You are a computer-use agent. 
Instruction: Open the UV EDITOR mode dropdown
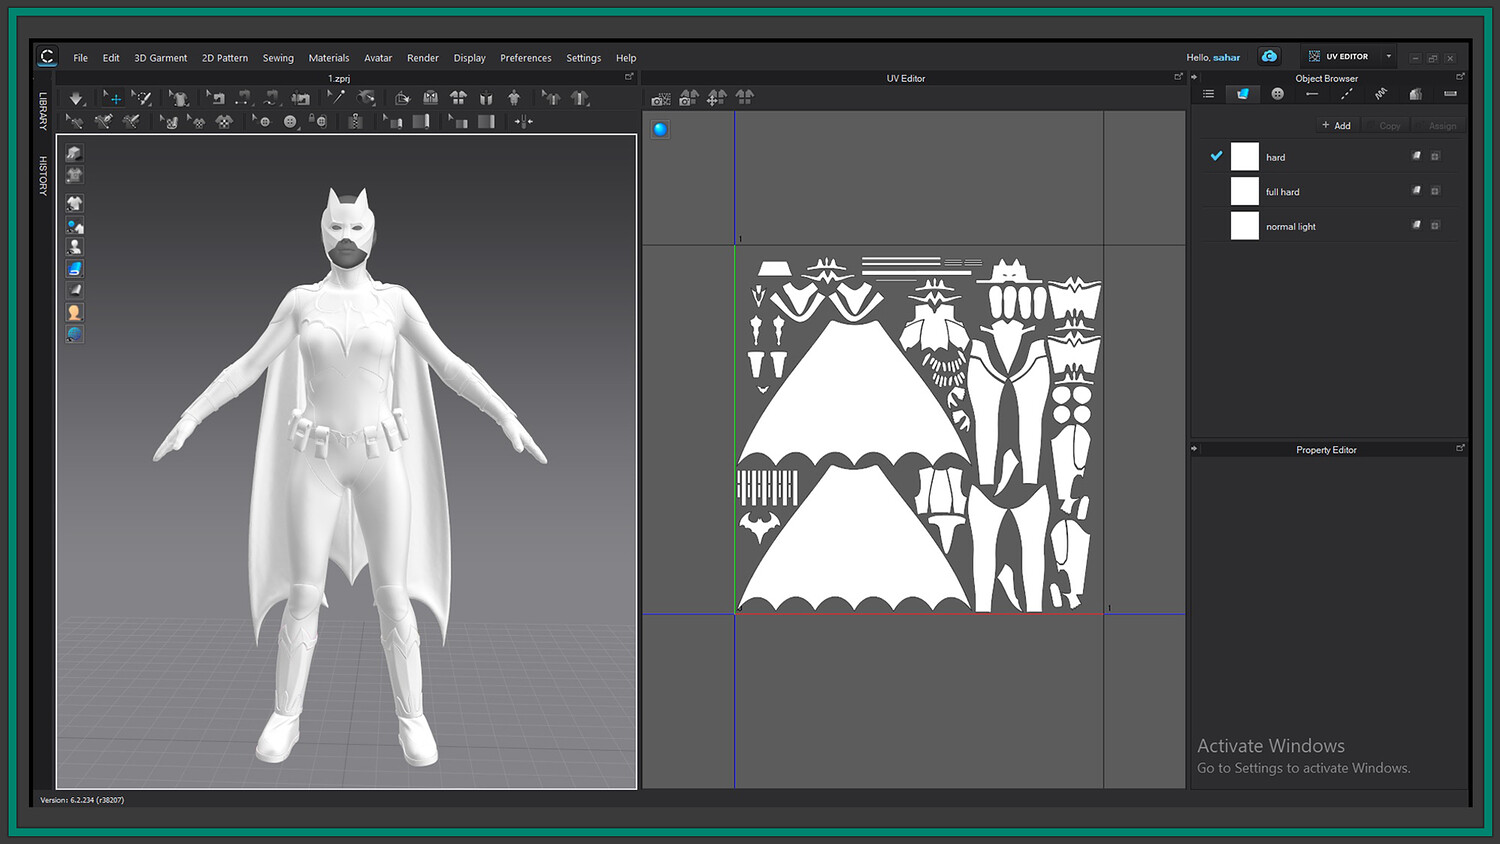(x=1388, y=57)
